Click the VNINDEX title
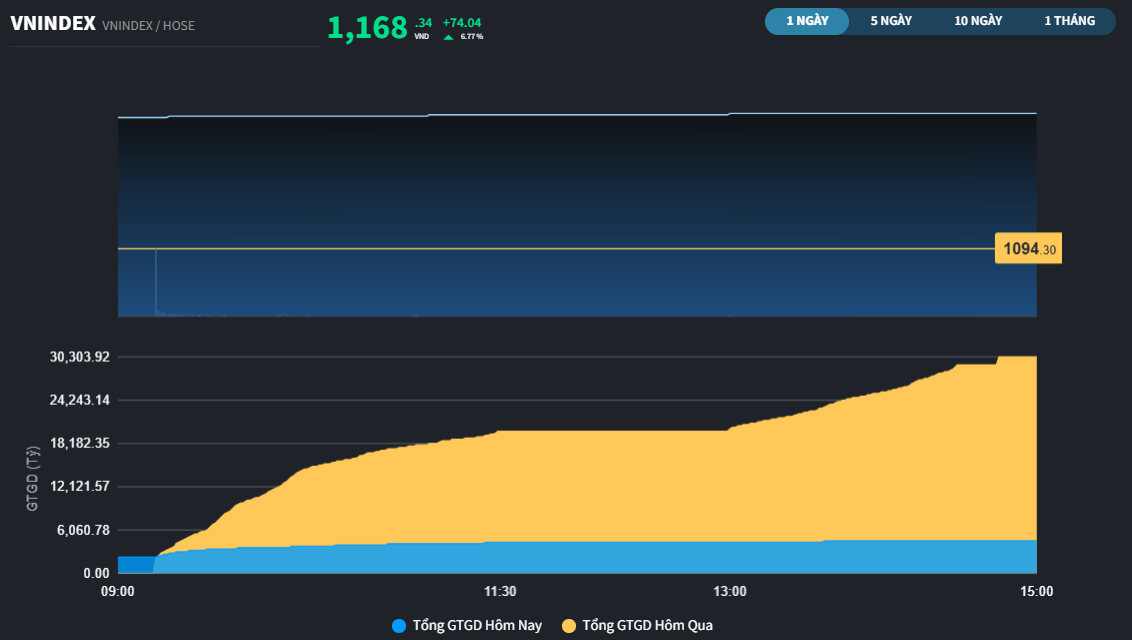 coord(53,24)
